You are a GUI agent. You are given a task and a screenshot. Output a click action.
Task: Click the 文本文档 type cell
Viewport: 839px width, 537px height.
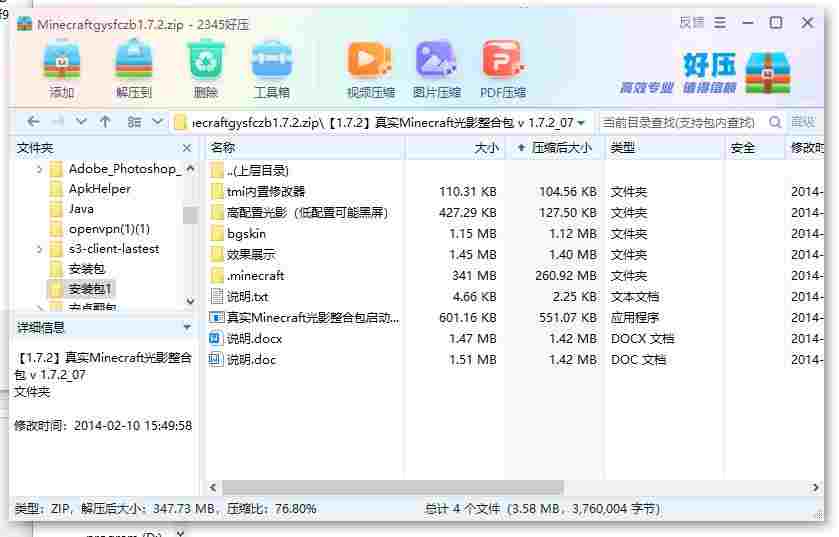[635, 297]
